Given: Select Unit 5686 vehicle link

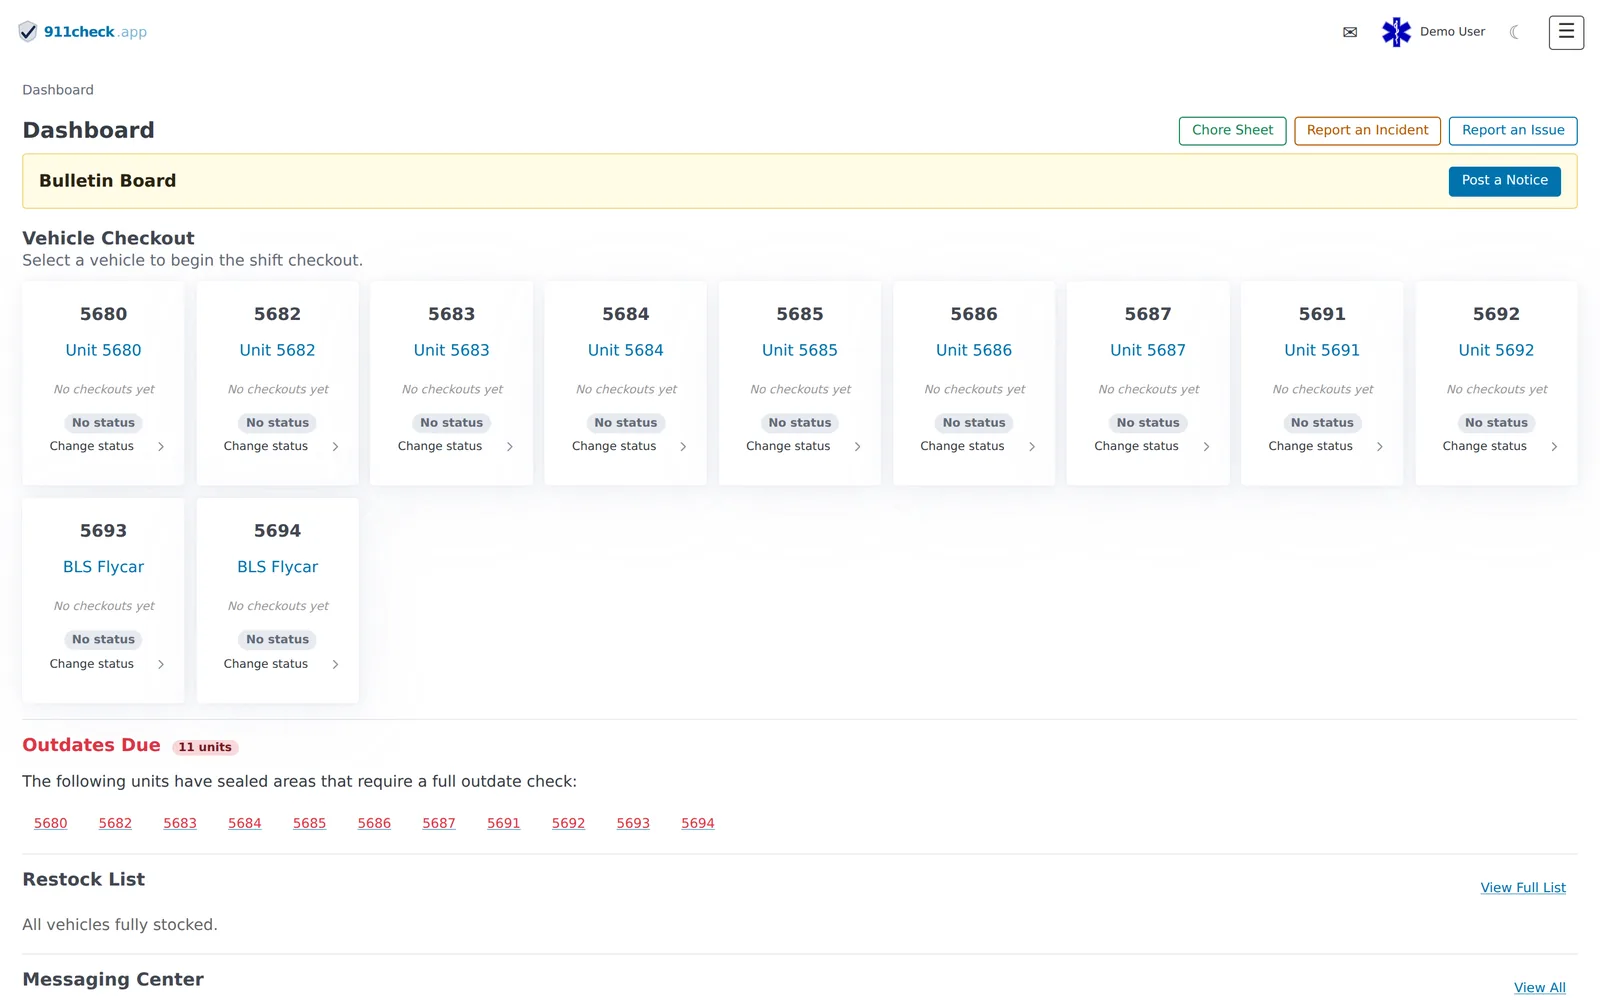Looking at the screenshot, I should (x=974, y=350).
